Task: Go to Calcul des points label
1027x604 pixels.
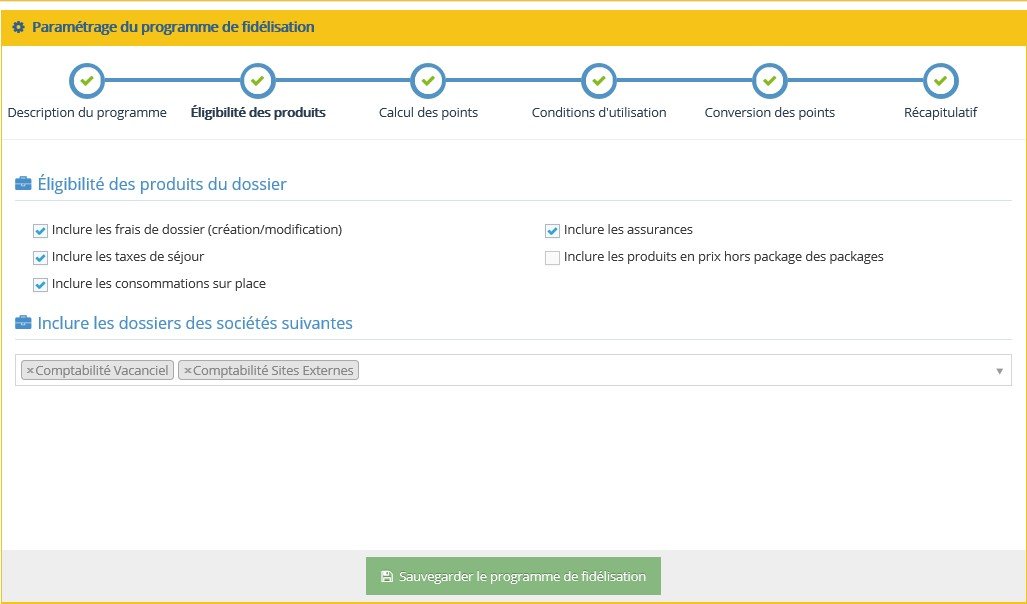Action: click(428, 113)
